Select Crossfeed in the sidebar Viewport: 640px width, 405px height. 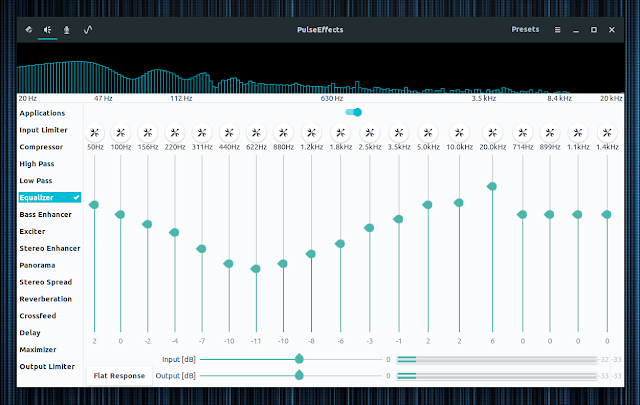pyautogui.click(x=38, y=316)
